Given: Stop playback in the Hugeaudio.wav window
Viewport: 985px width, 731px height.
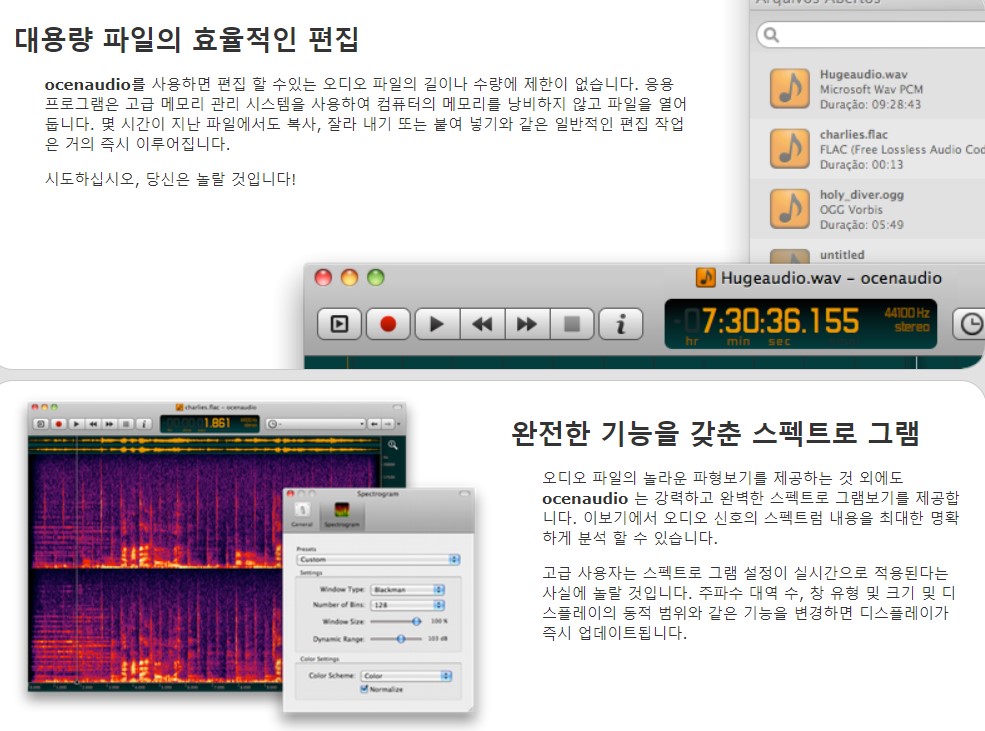Looking at the screenshot, I should 572,324.
